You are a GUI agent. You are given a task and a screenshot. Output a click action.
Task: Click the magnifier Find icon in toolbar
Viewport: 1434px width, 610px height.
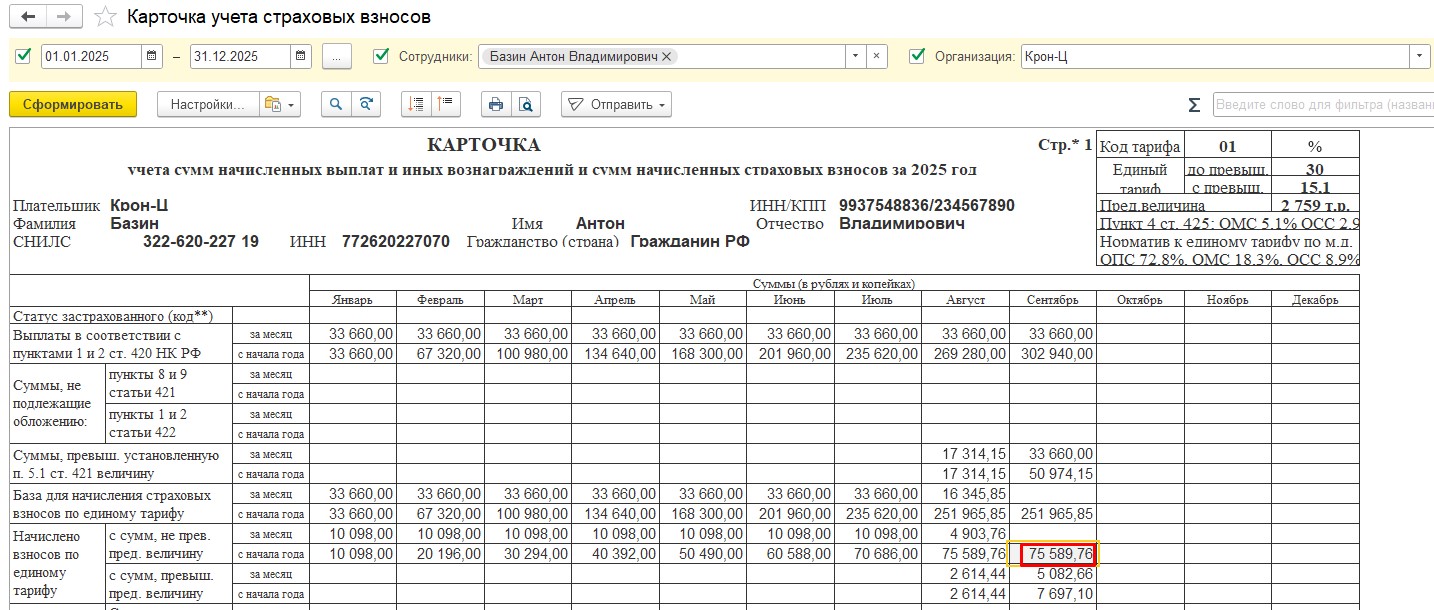coord(336,104)
